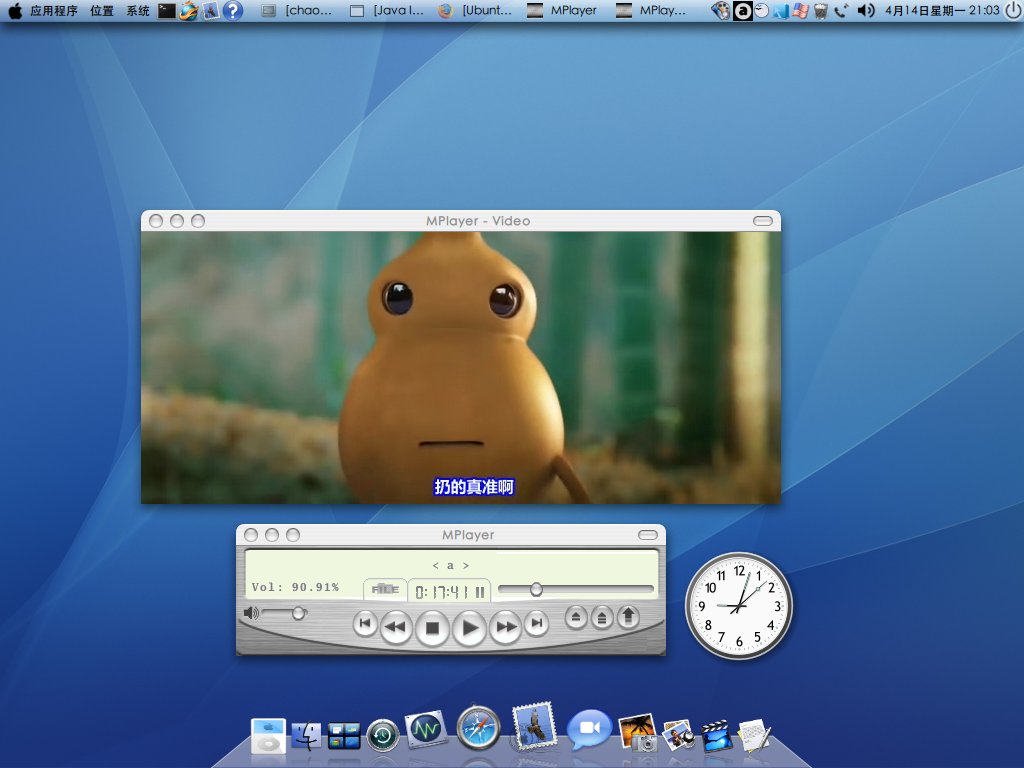Click the seek bar knob in MPlayer
1024x768 pixels.
click(x=536, y=590)
